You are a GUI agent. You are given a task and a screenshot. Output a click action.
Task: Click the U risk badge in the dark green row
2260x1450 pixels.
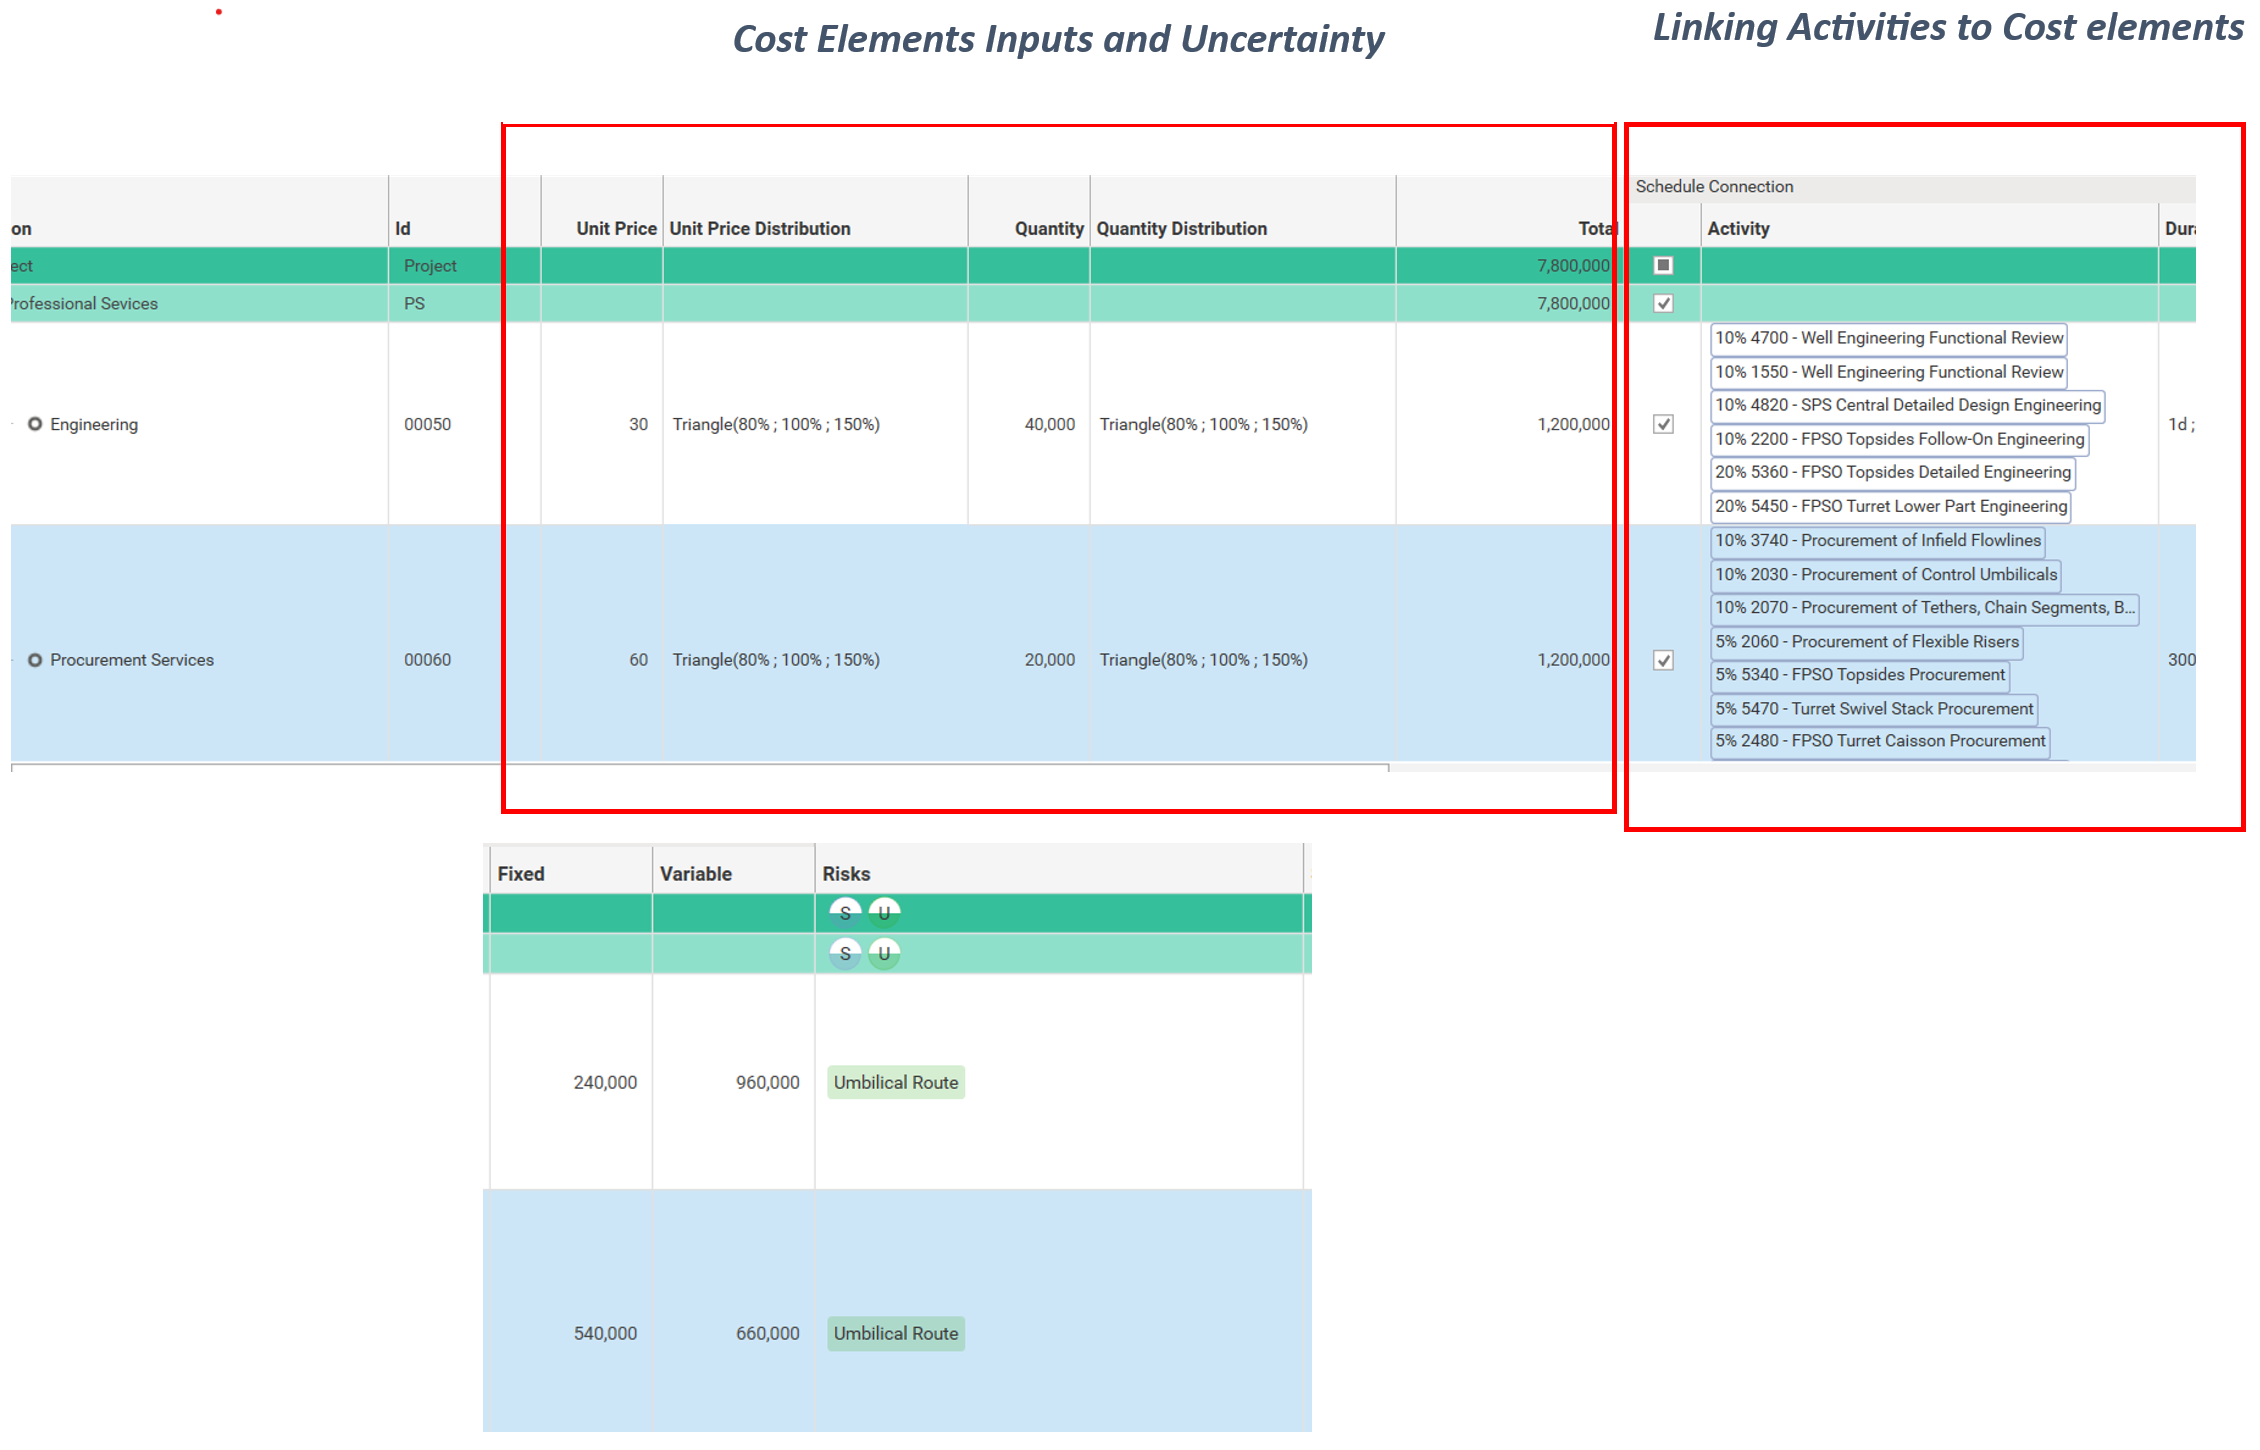click(884, 912)
